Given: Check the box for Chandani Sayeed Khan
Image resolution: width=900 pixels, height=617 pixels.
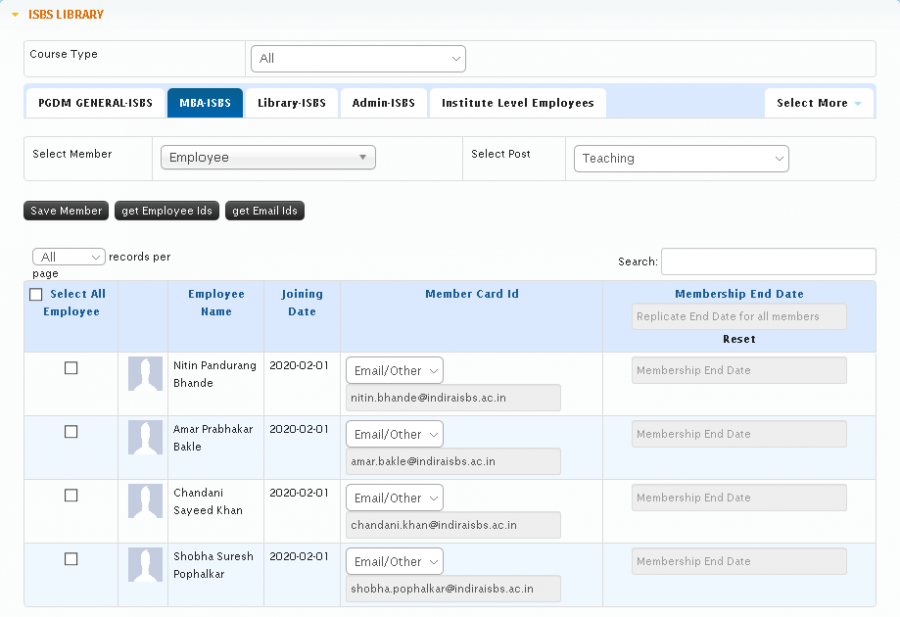Looking at the screenshot, I should coord(71,495).
